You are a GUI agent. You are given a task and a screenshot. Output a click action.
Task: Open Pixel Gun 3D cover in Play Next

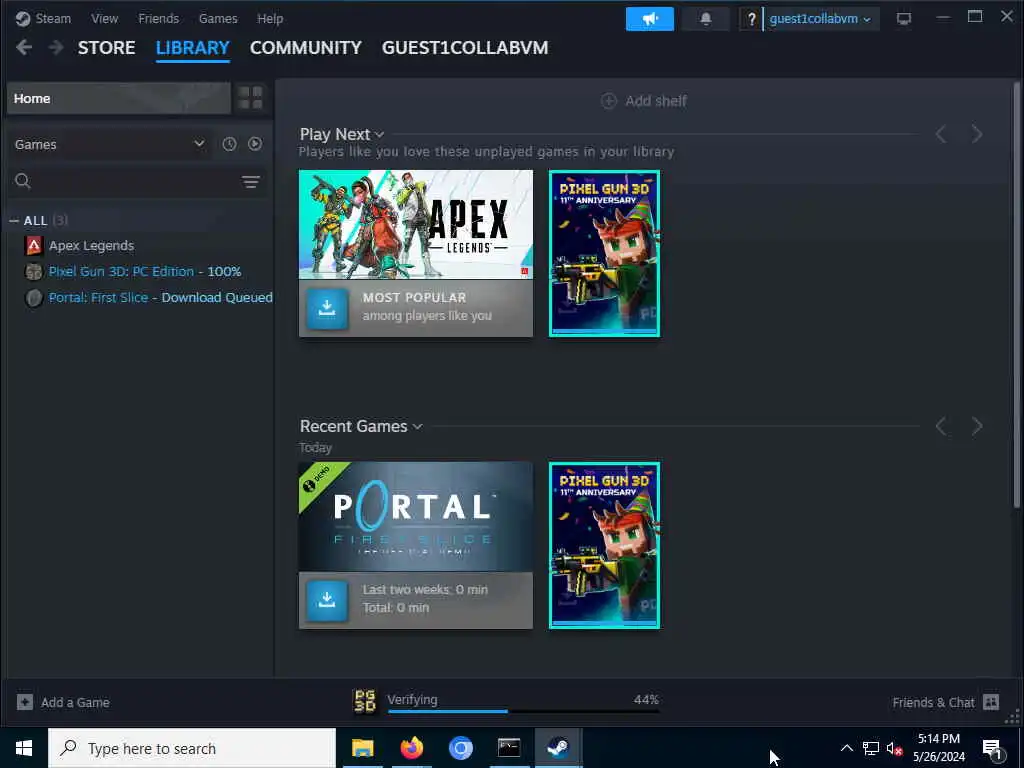point(604,253)
